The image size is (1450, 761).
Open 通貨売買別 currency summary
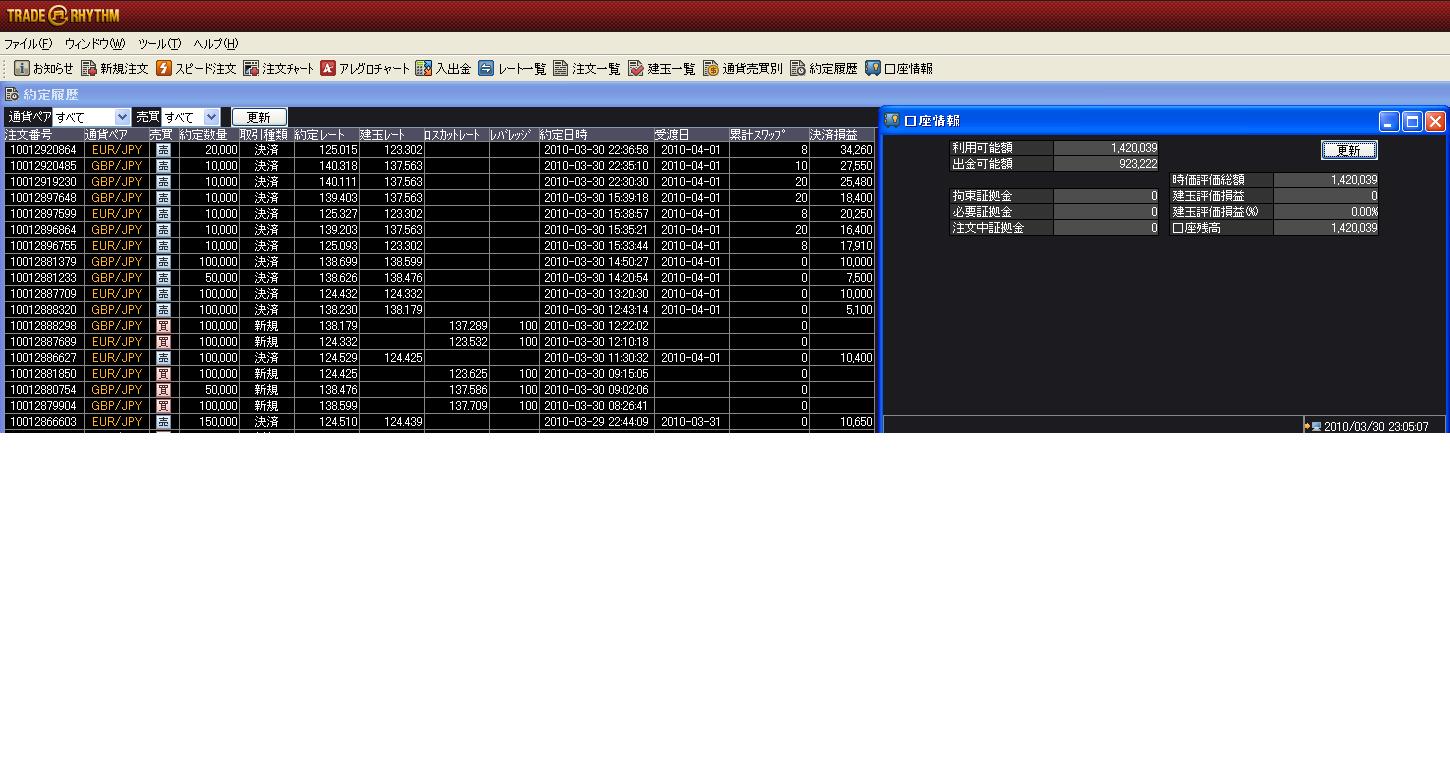(x=742, y=69)
